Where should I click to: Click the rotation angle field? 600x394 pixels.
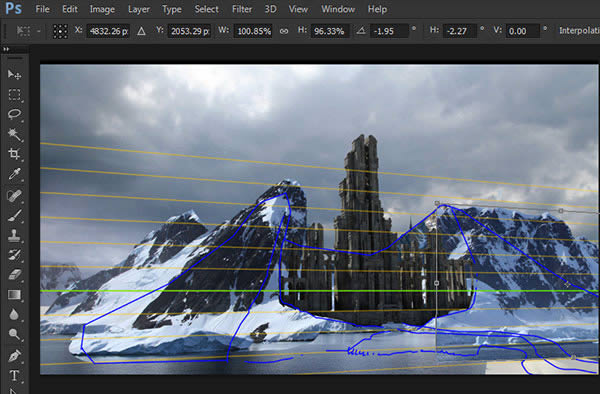click(x=389, y=31)
